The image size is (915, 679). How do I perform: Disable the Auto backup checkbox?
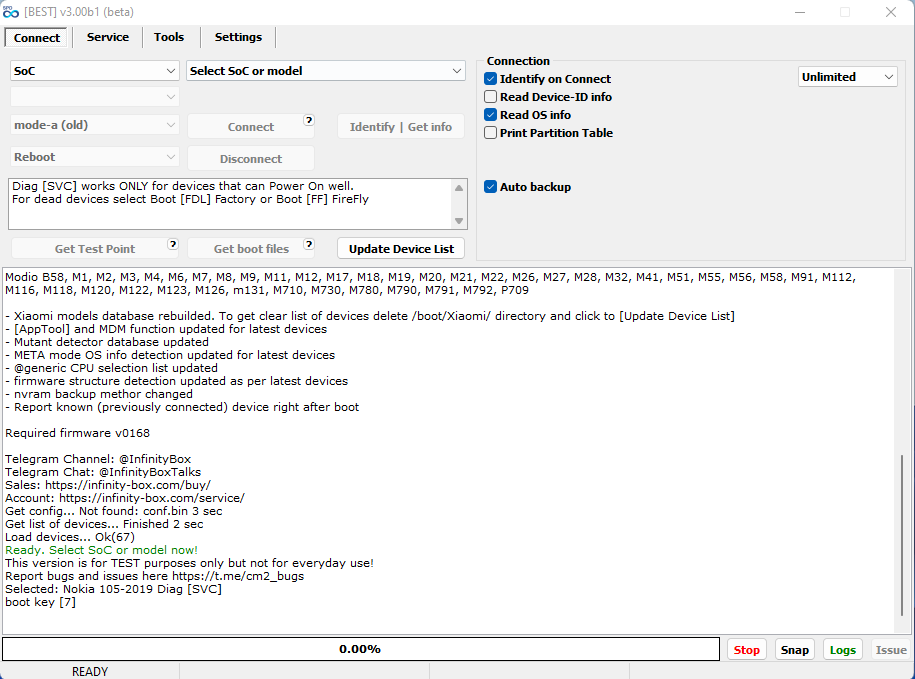491,187
